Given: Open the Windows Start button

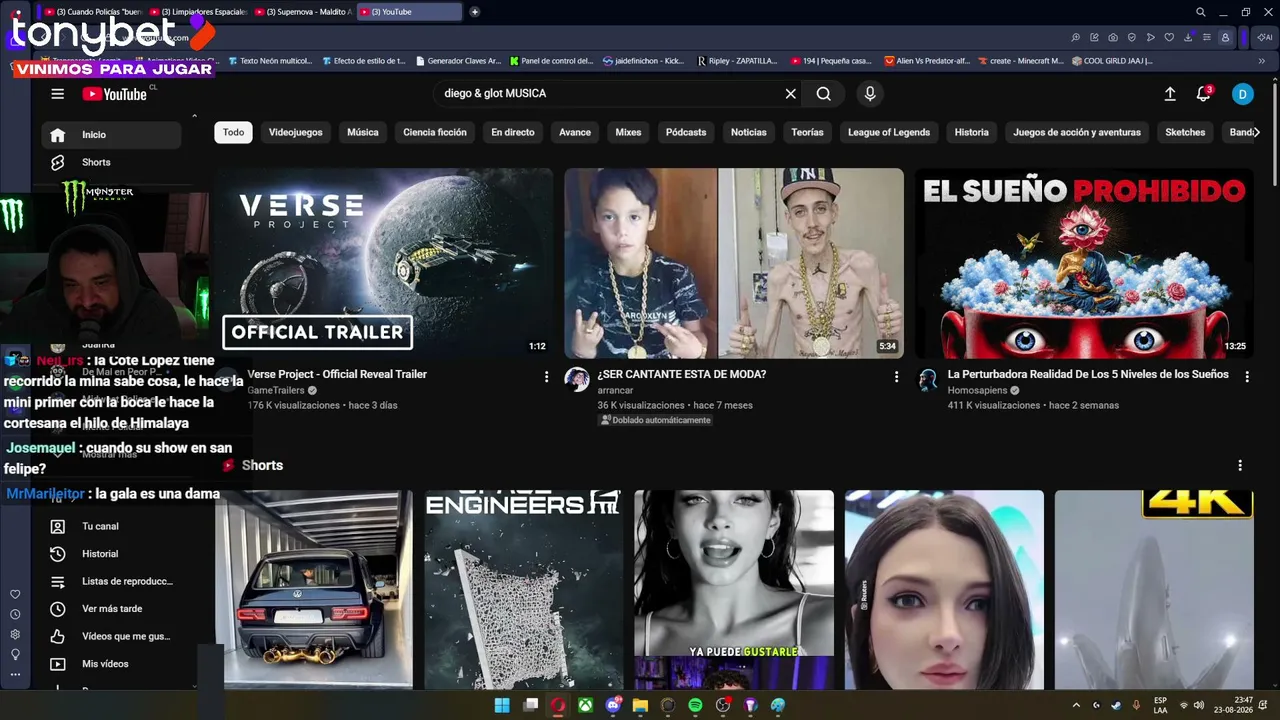Looking at the screenshot, I should pyautogui.click(x=502, y=706).
